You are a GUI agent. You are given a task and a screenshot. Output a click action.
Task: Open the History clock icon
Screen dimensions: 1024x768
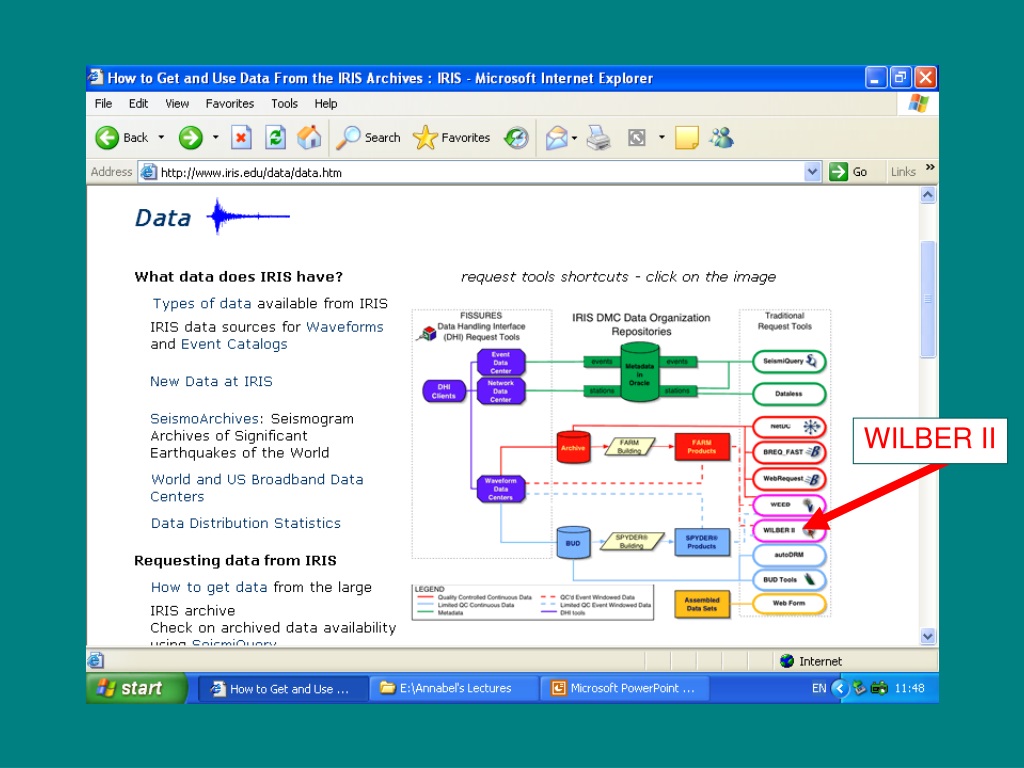click(516, 138)
